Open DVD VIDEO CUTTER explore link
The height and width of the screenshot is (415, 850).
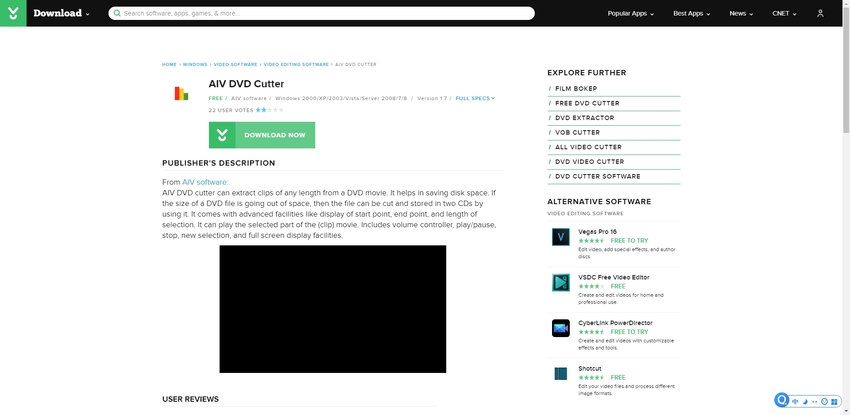[x=589, y=161]
